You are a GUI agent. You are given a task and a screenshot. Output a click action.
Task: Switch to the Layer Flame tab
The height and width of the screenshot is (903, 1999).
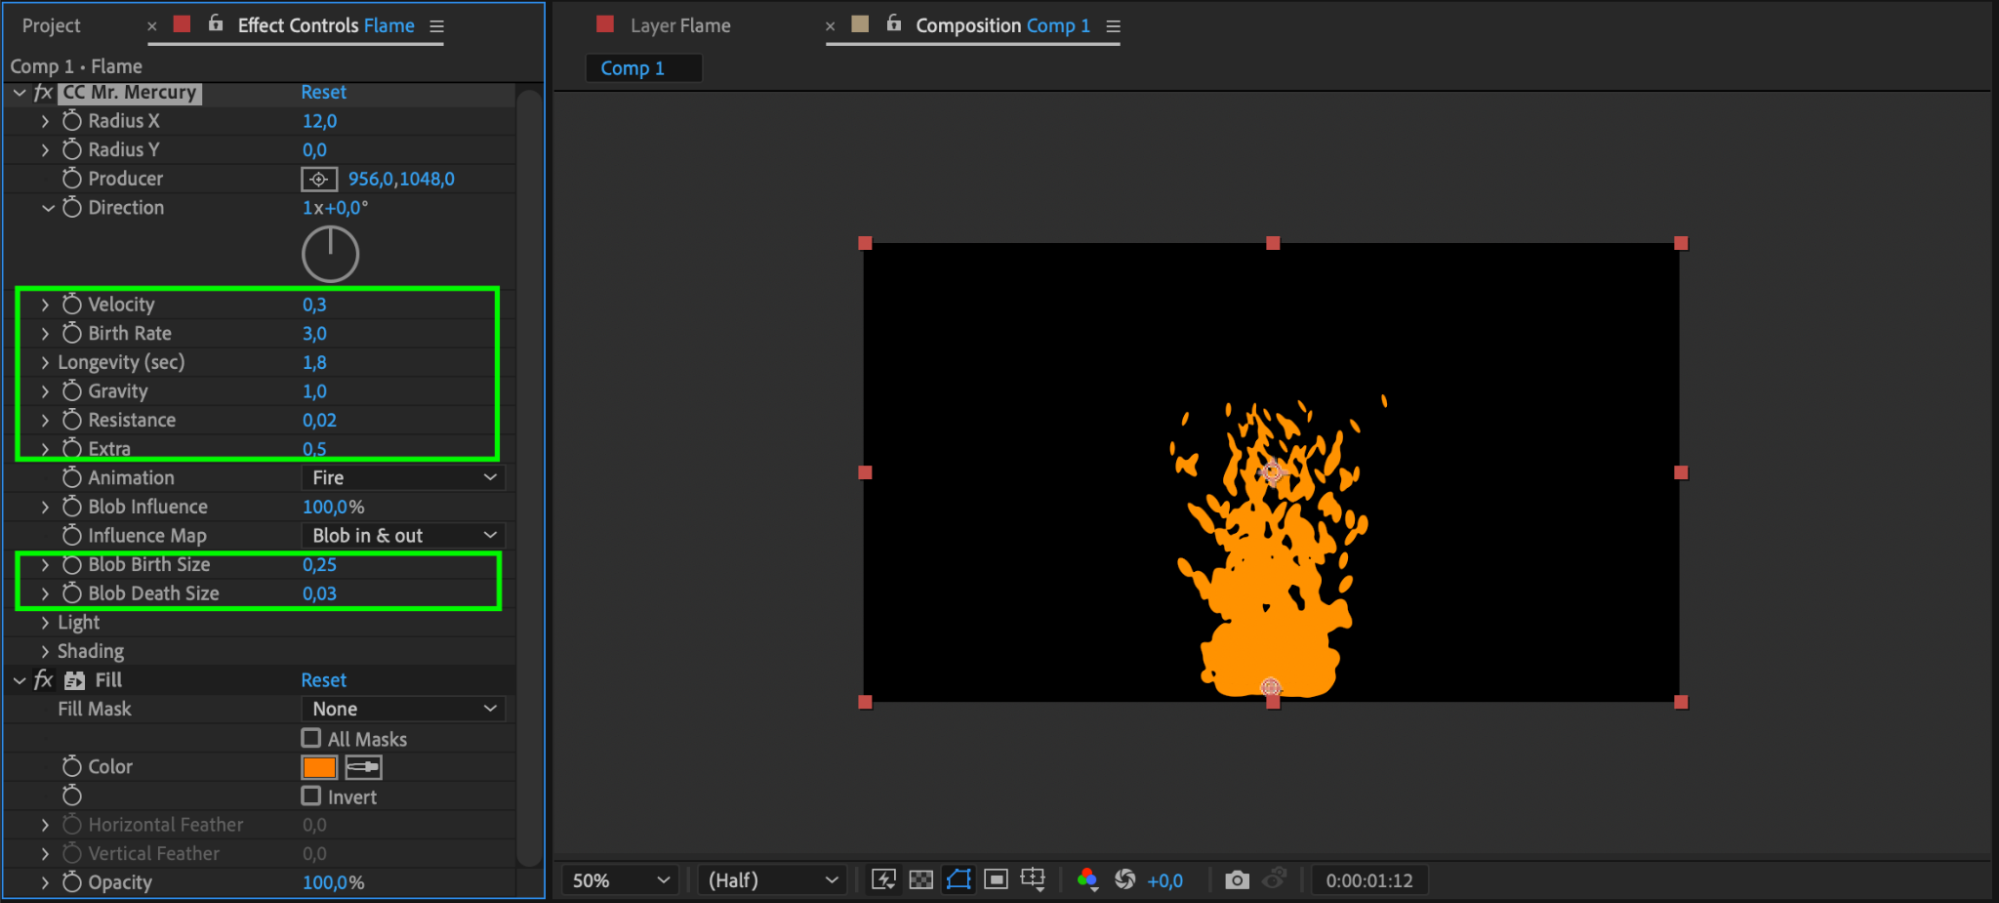pos(680,26)
